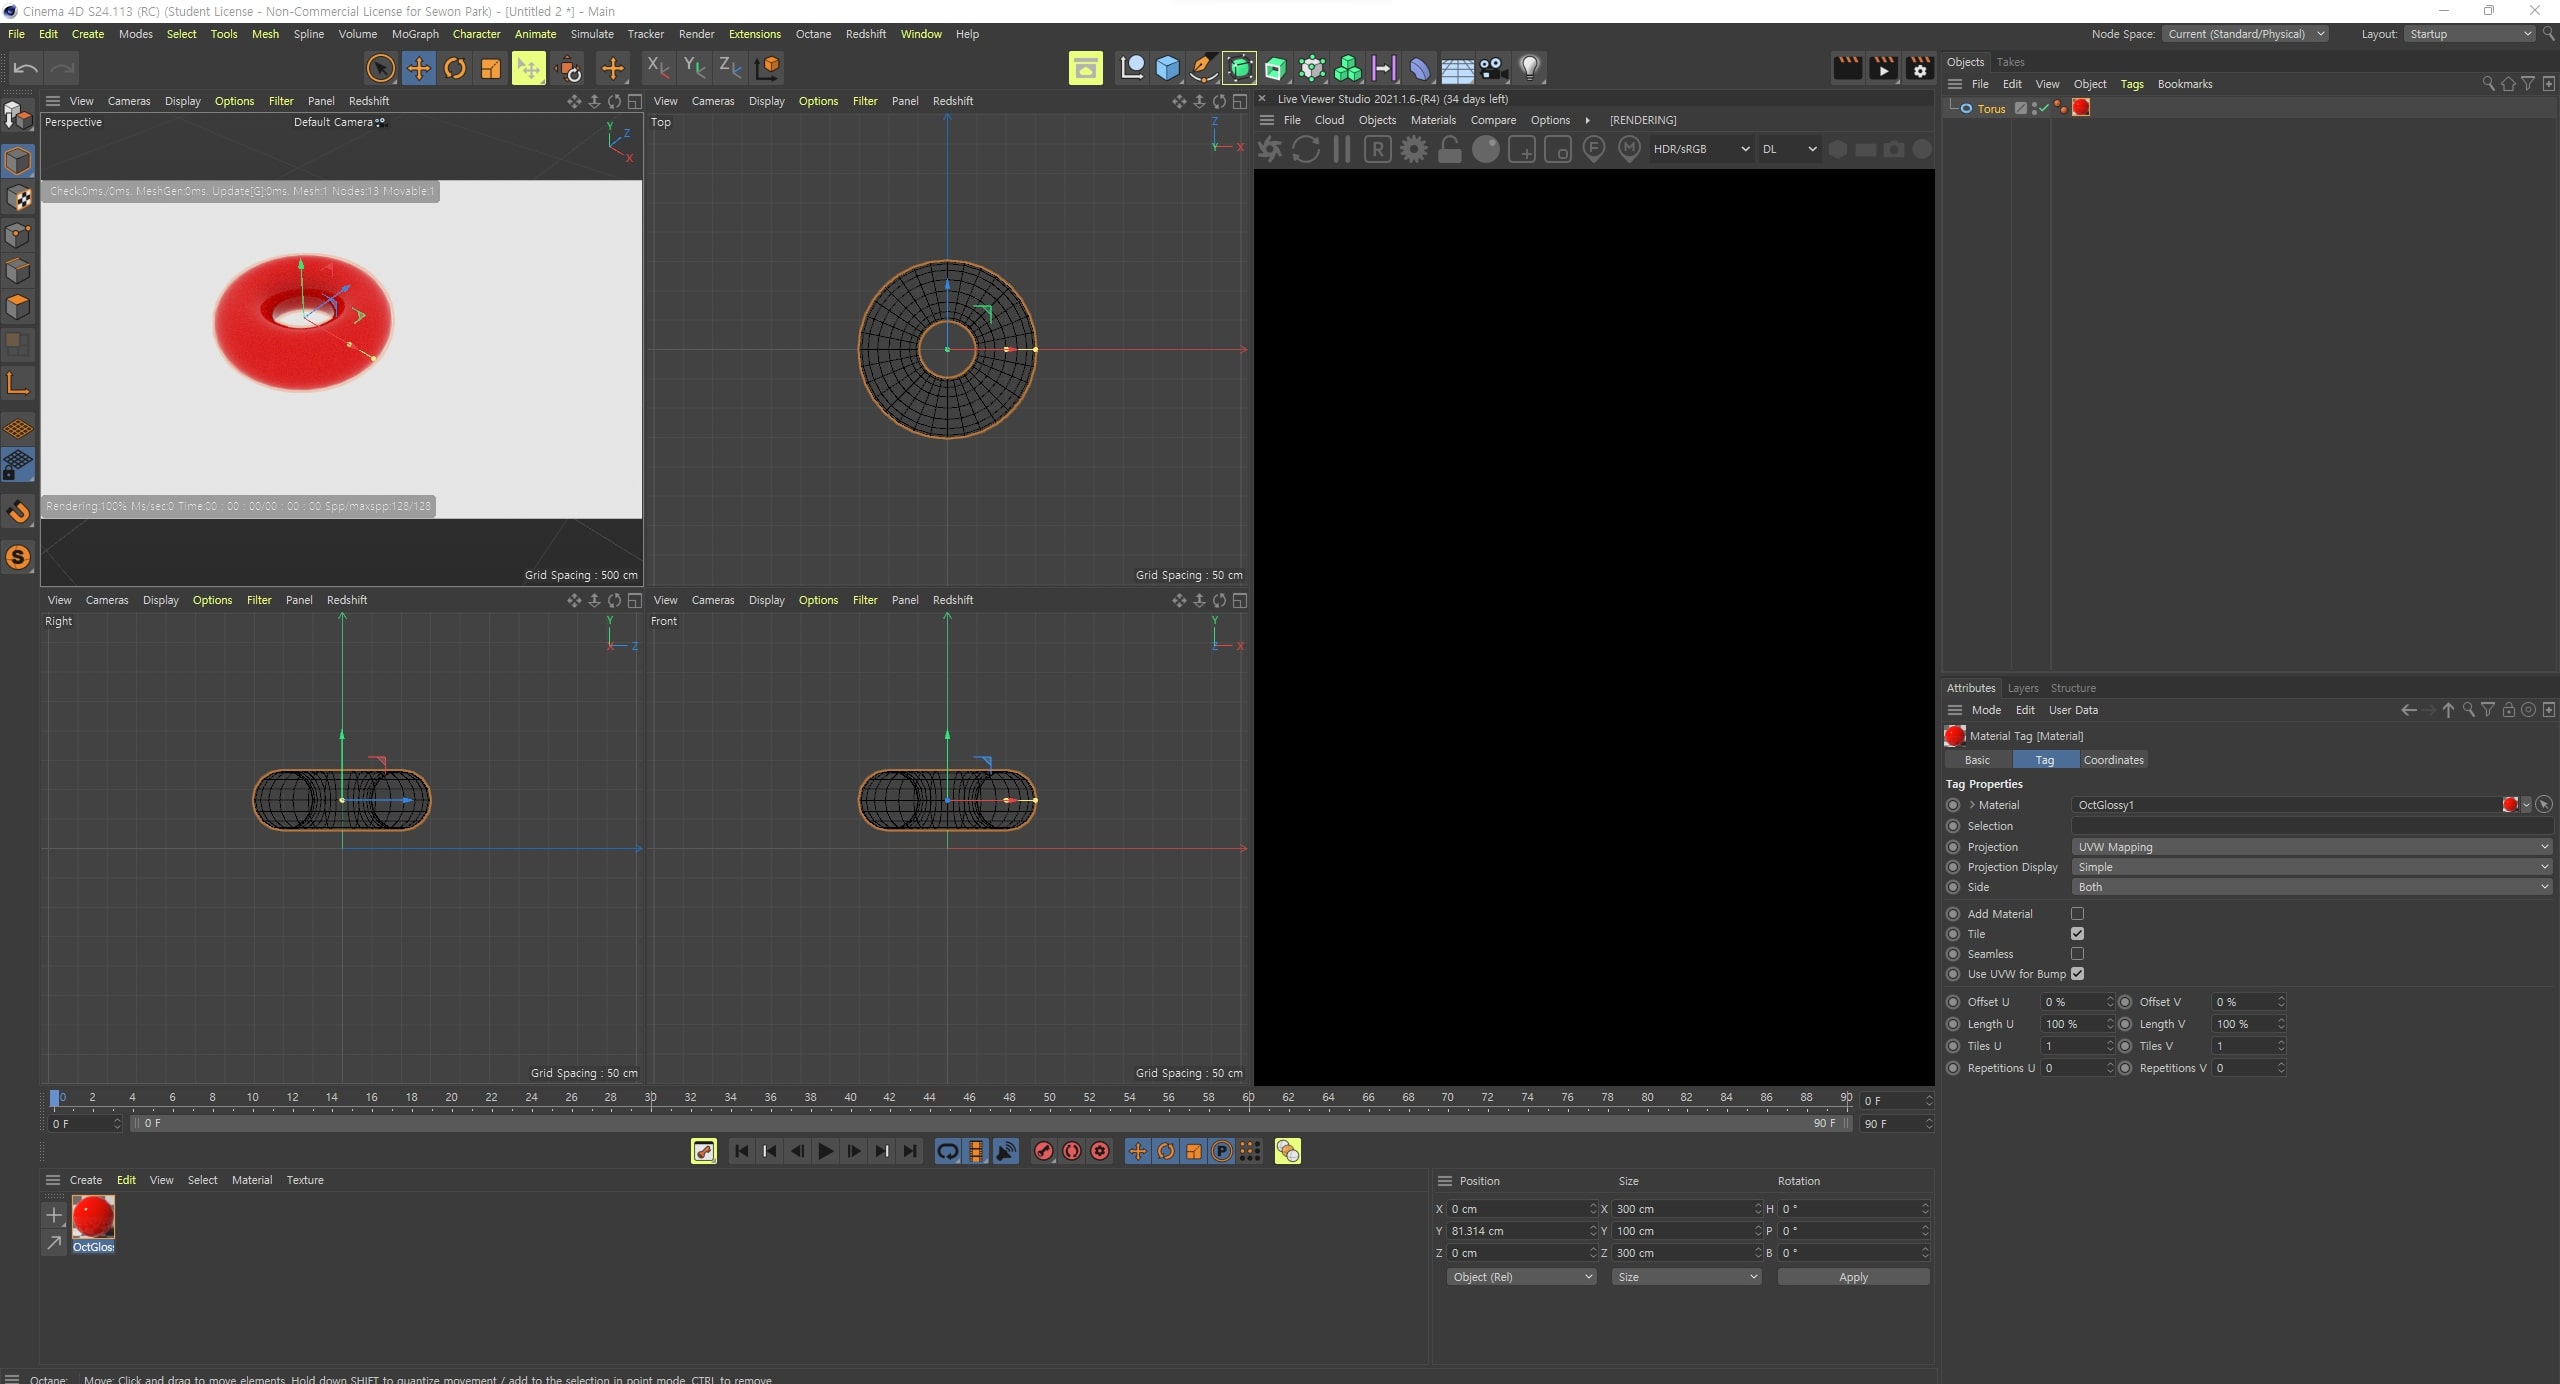Enable the Seamless checkbox
Screen dimensions: 2560x1384
coord(2077,953)
